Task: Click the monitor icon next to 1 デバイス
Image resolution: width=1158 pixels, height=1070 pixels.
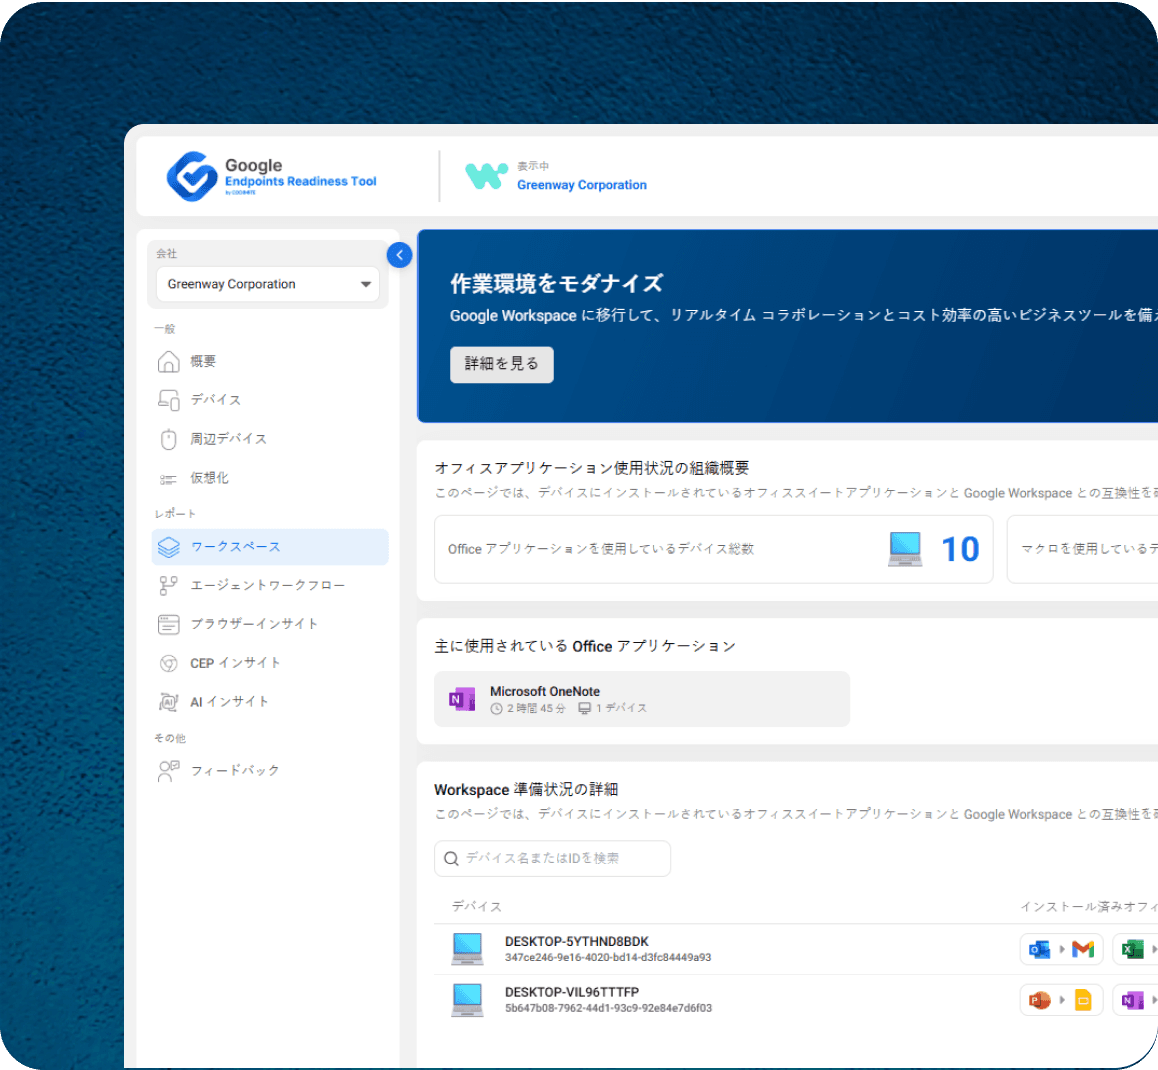Action: coord(584,708)
